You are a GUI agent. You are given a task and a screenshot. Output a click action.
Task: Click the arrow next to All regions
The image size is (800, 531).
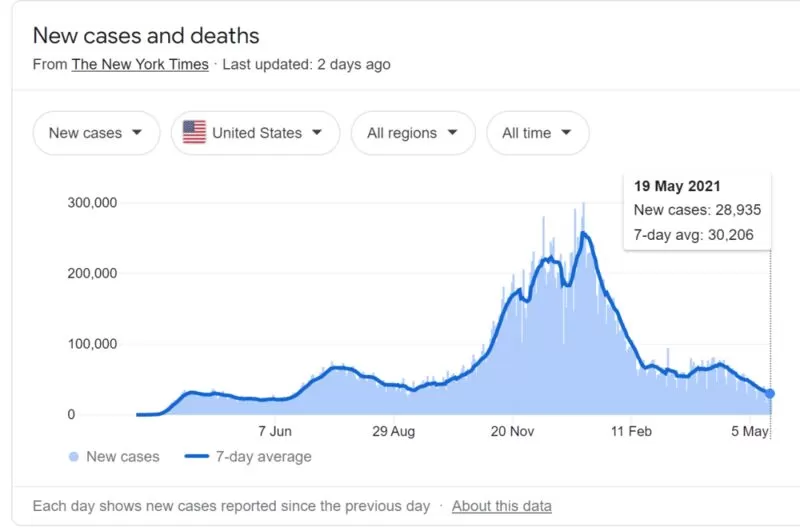tap(452, 132)
